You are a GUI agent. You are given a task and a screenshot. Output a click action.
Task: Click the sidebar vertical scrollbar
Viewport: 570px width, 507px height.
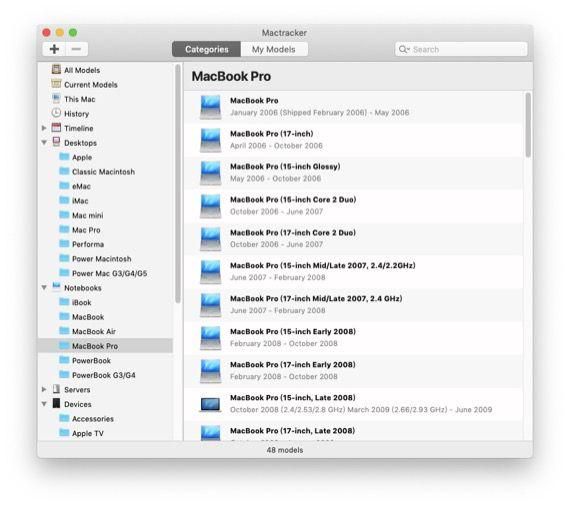pos(178,184)
